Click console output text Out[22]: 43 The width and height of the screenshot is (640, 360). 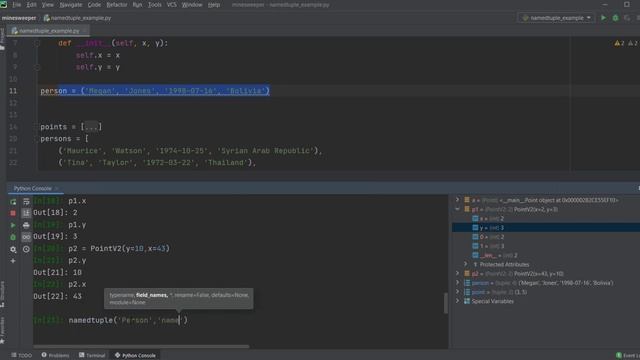[58, 296]
